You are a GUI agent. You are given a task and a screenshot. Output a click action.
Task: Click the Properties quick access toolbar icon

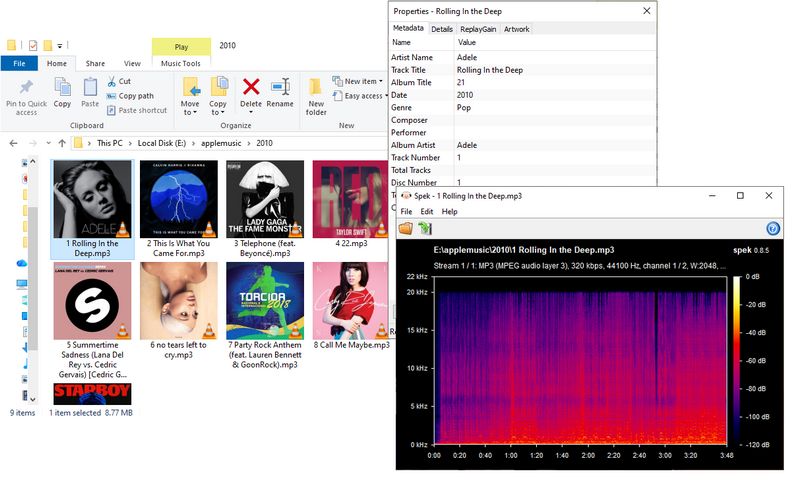point(33,45)
